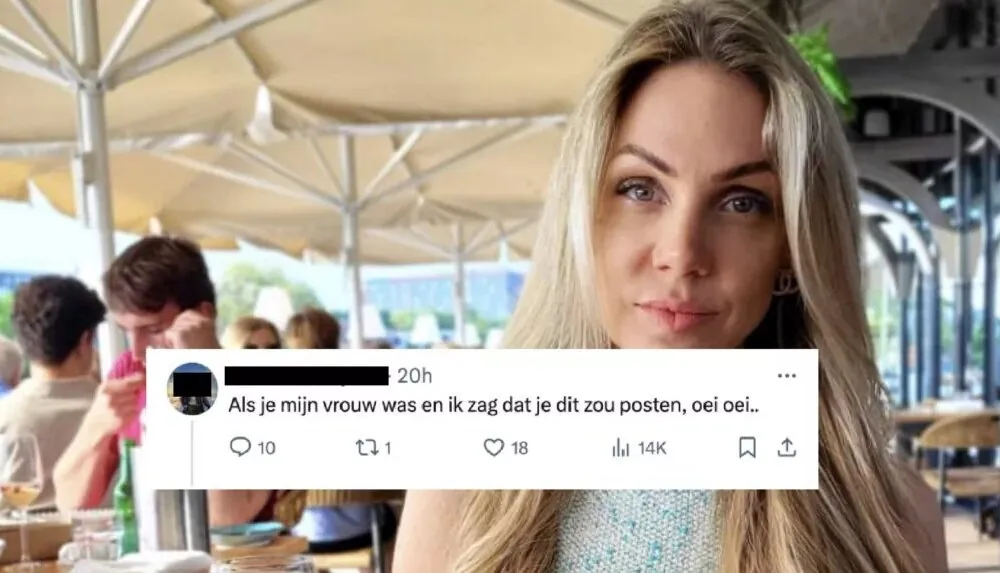Viewport: 1000px width, 573px height.
Task: Share the tweet using the upload arrow icon
Action: pyautogui.click(x=787, y=447)
